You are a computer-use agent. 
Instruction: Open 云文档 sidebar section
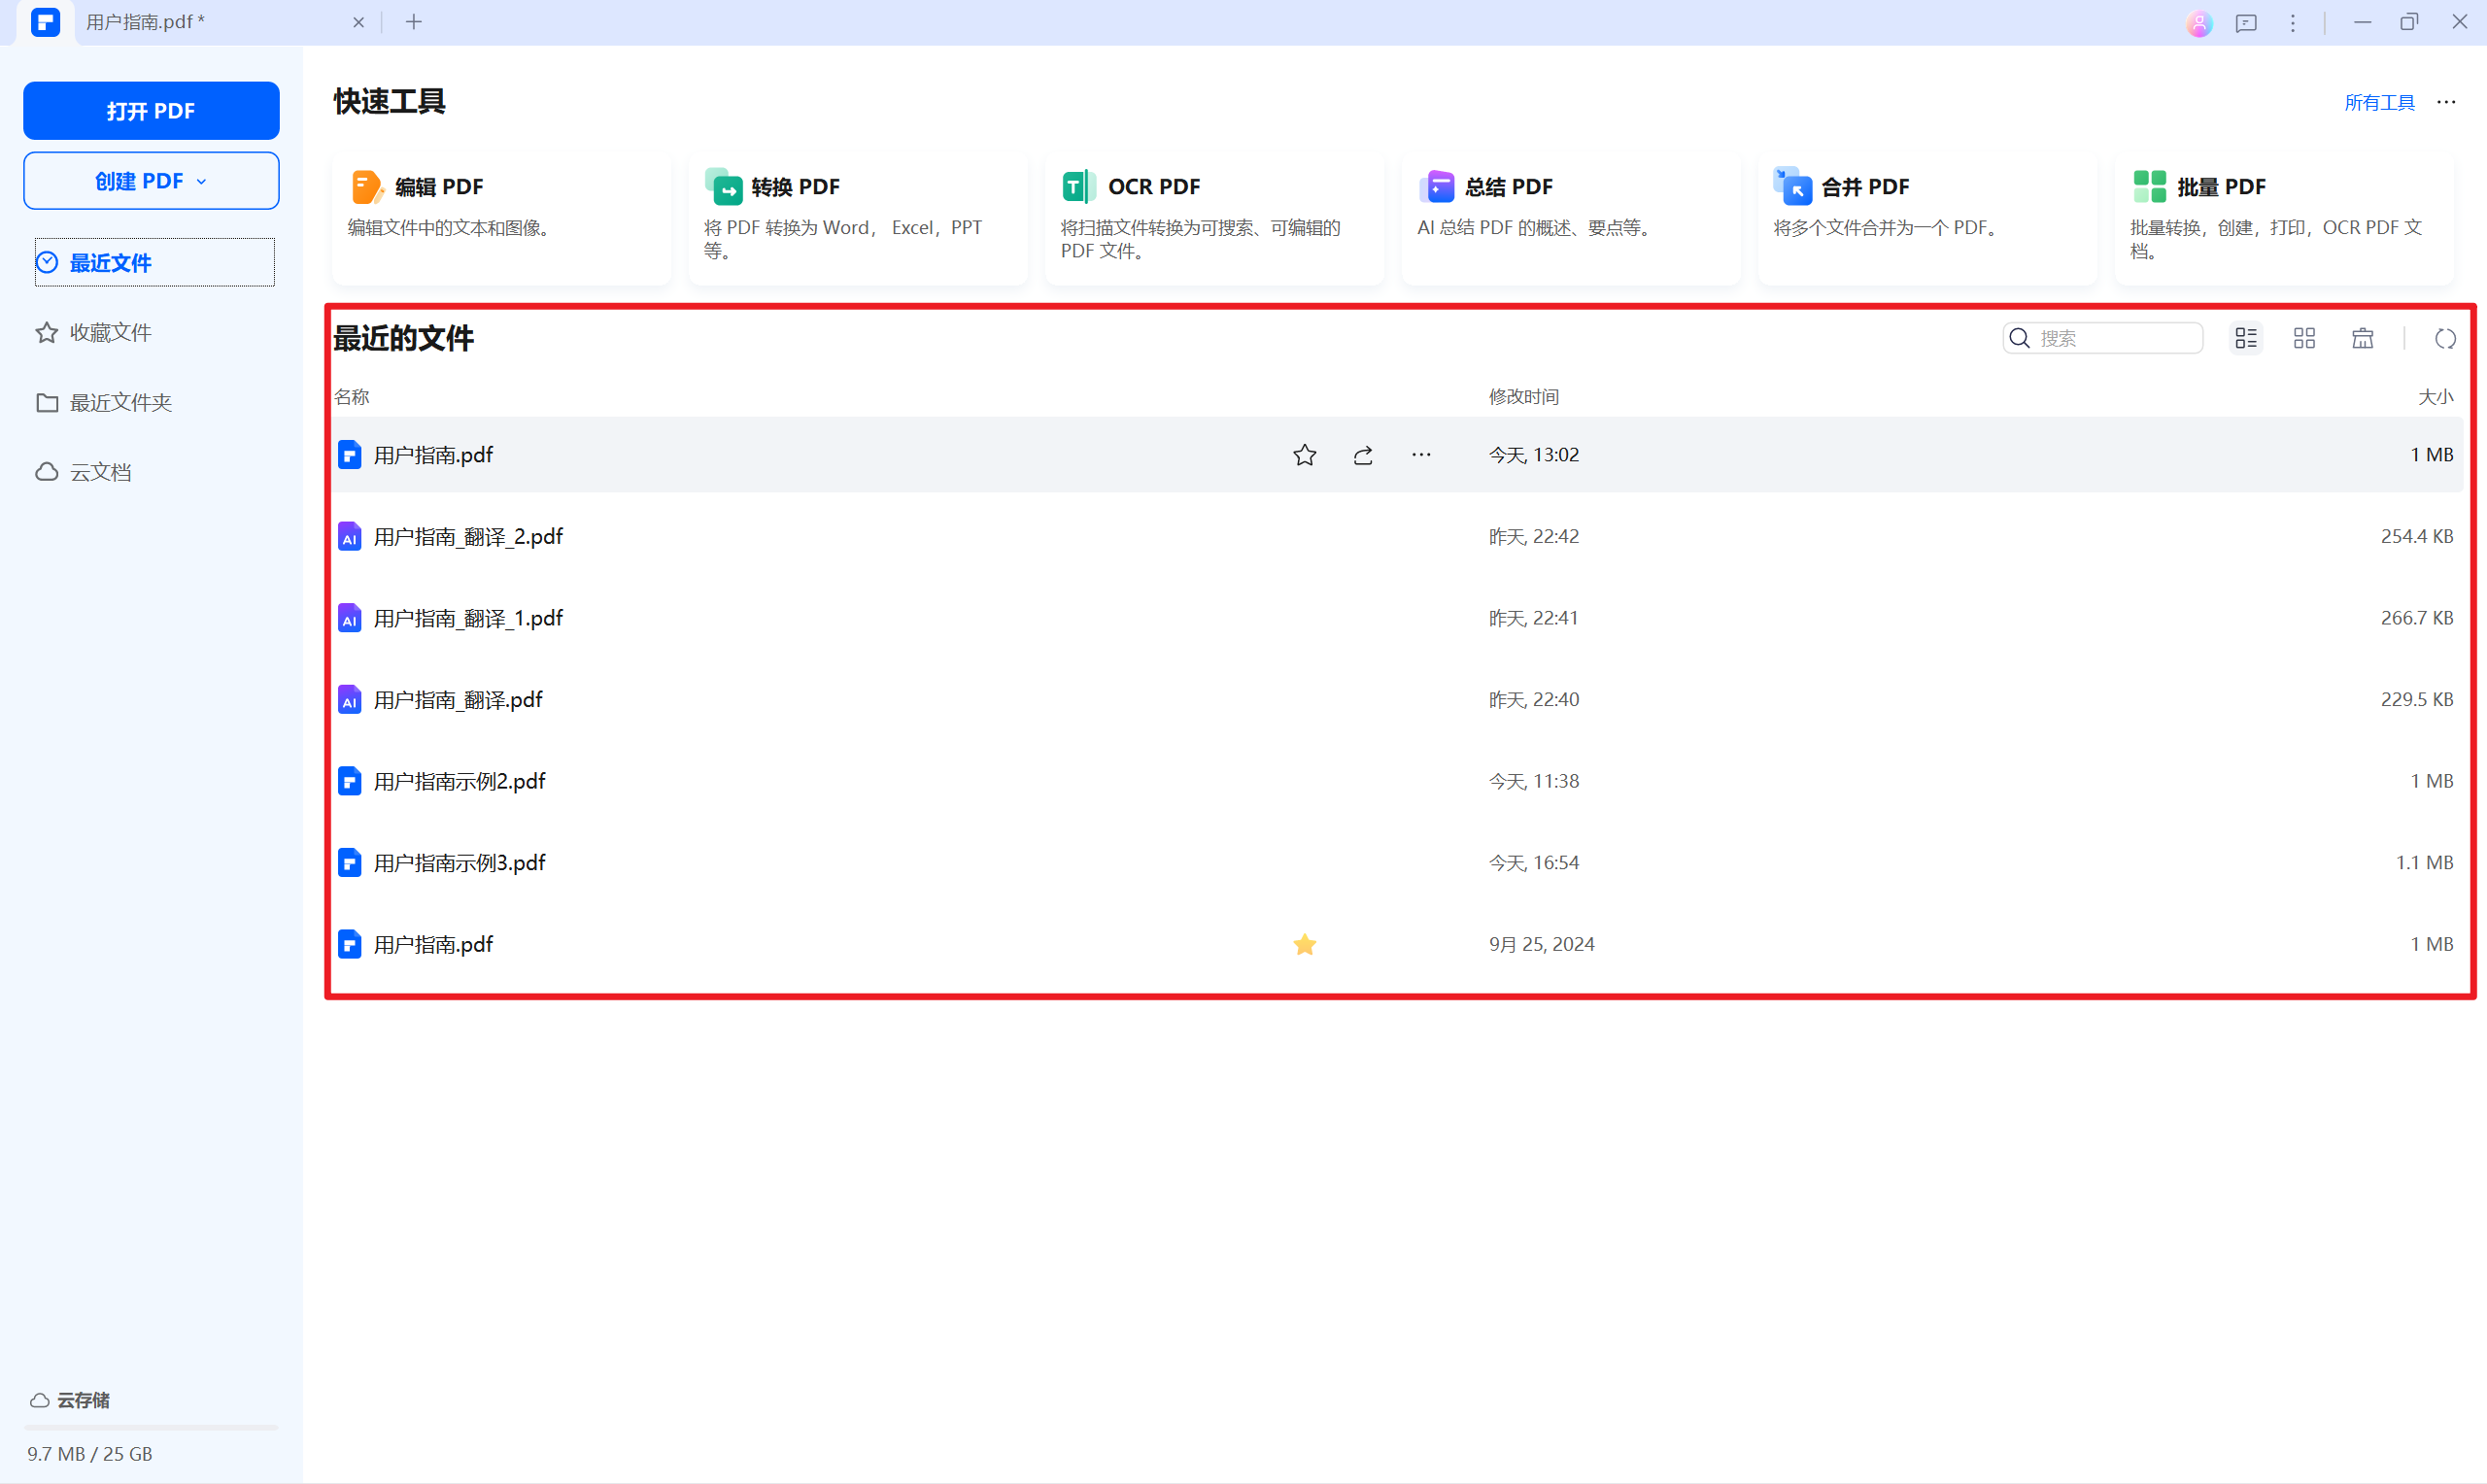[x=100, y=473]
